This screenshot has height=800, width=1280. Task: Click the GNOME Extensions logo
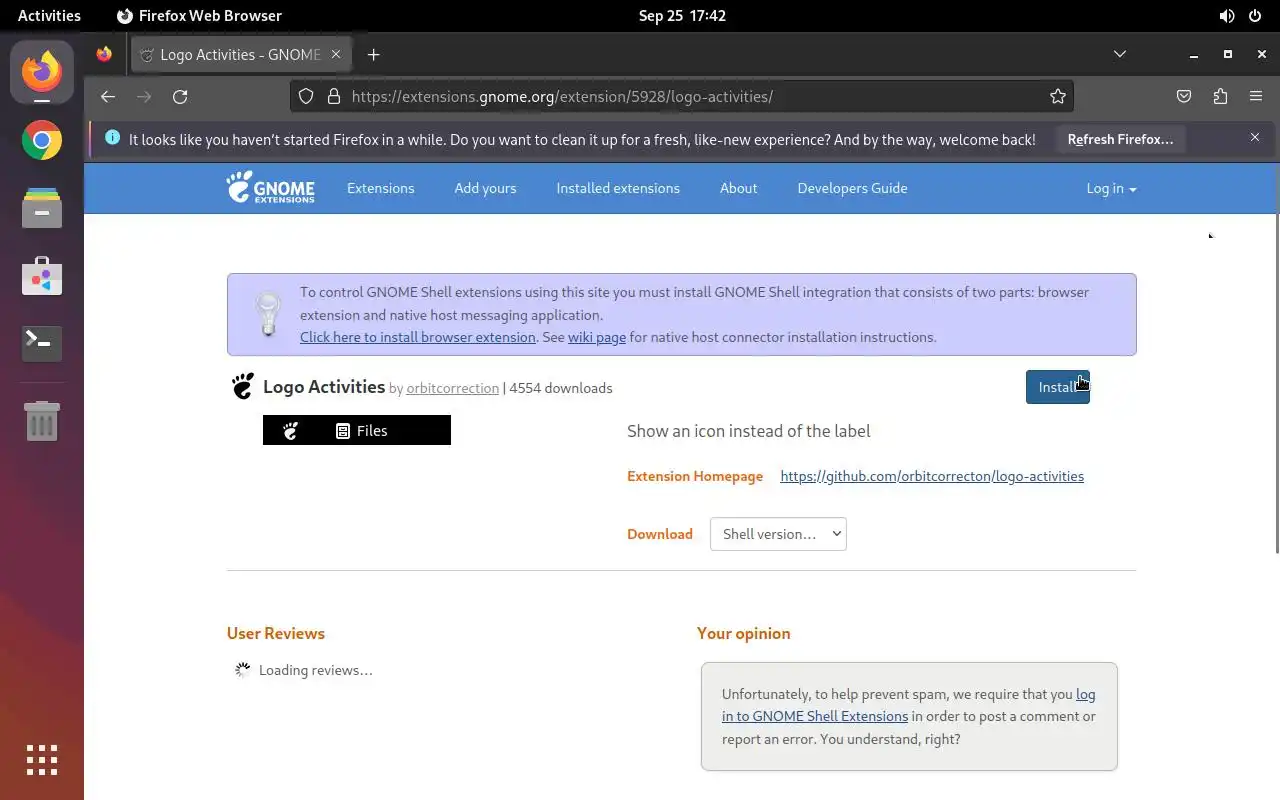[x=270, y=187]
